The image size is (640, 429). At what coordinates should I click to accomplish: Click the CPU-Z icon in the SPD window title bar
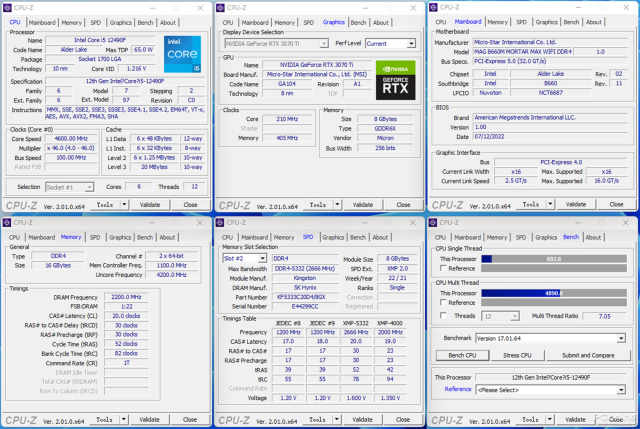coord(220,222)
